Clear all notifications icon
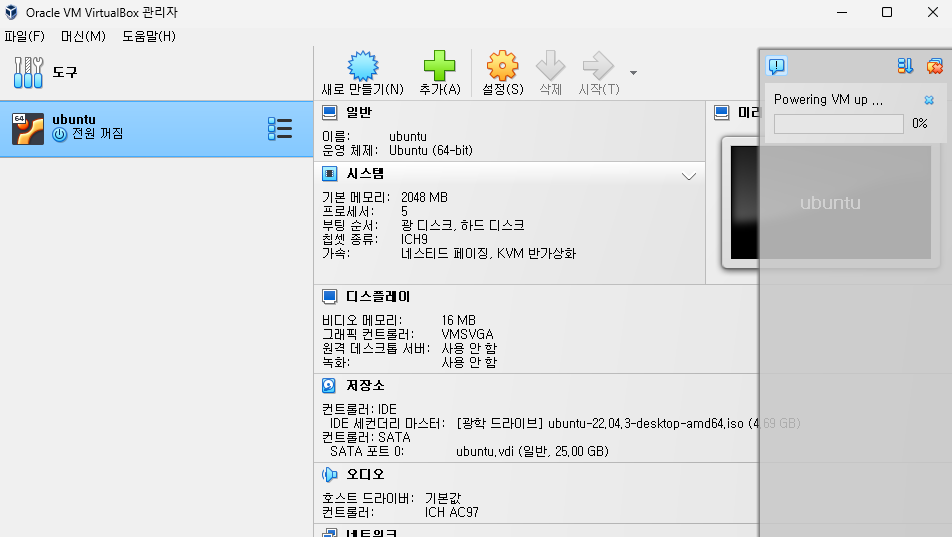The width and height of the screenshot is (952, 537). pos(934,66)
